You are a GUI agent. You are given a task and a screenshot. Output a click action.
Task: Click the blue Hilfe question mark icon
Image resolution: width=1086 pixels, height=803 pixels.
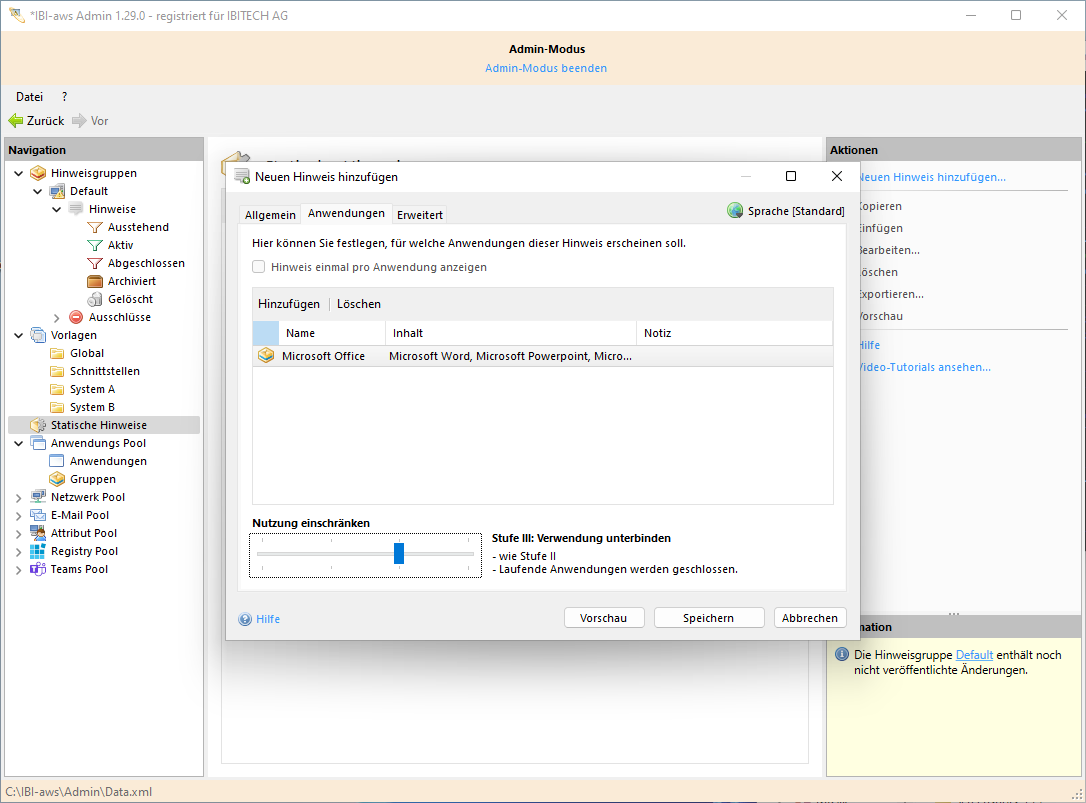(245, 619)
